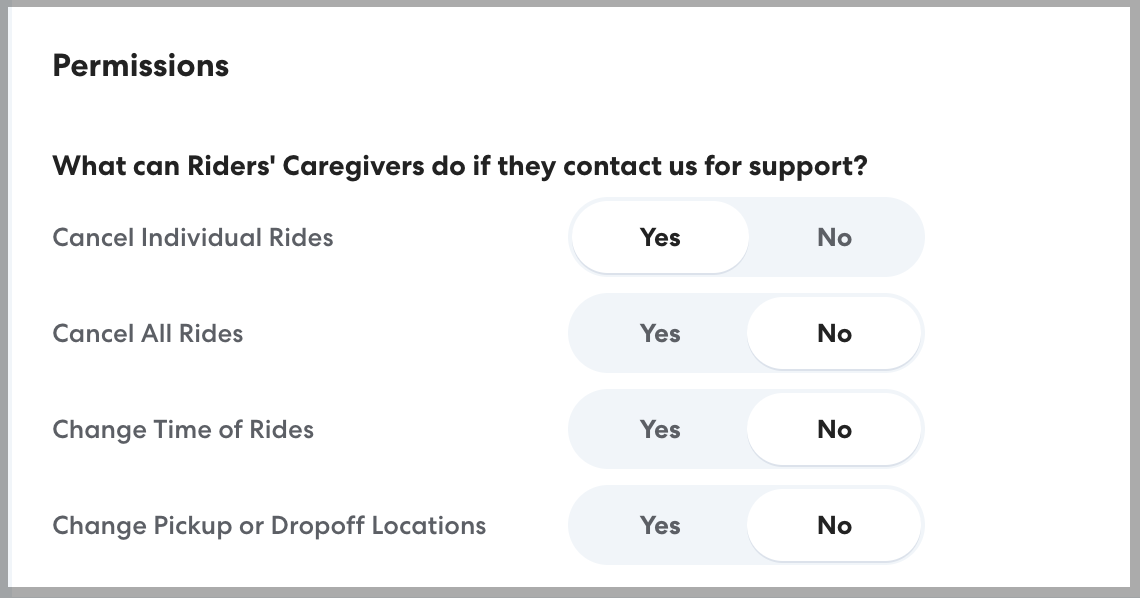Click the Change Time of Rides label
Viewport: 1140px width, 598px height.
point(183,429)
